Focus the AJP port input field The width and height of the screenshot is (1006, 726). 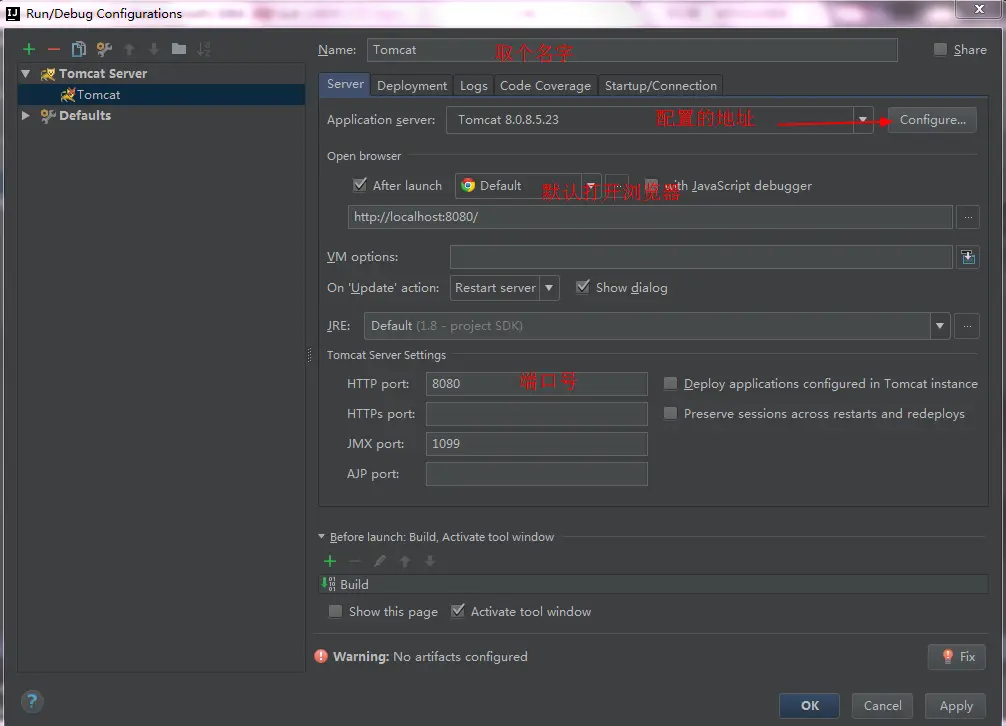click(x=536, y=474)
